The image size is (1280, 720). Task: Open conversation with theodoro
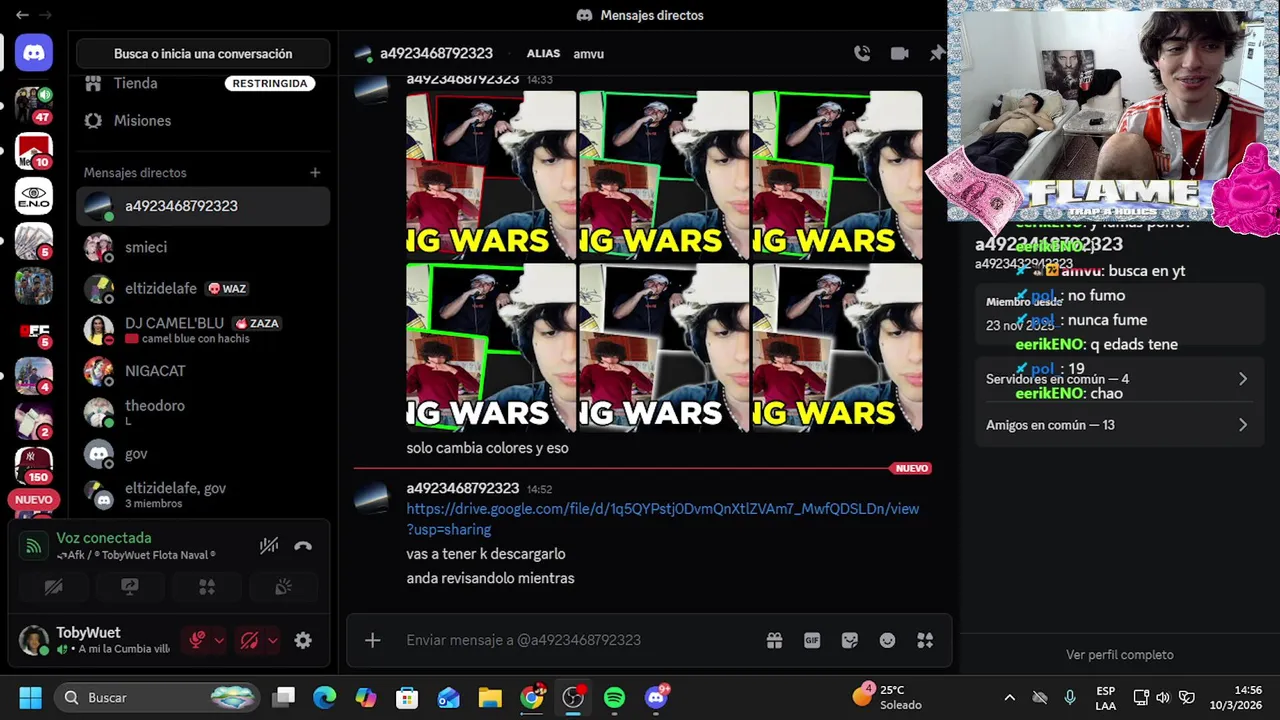coord(203,412)
